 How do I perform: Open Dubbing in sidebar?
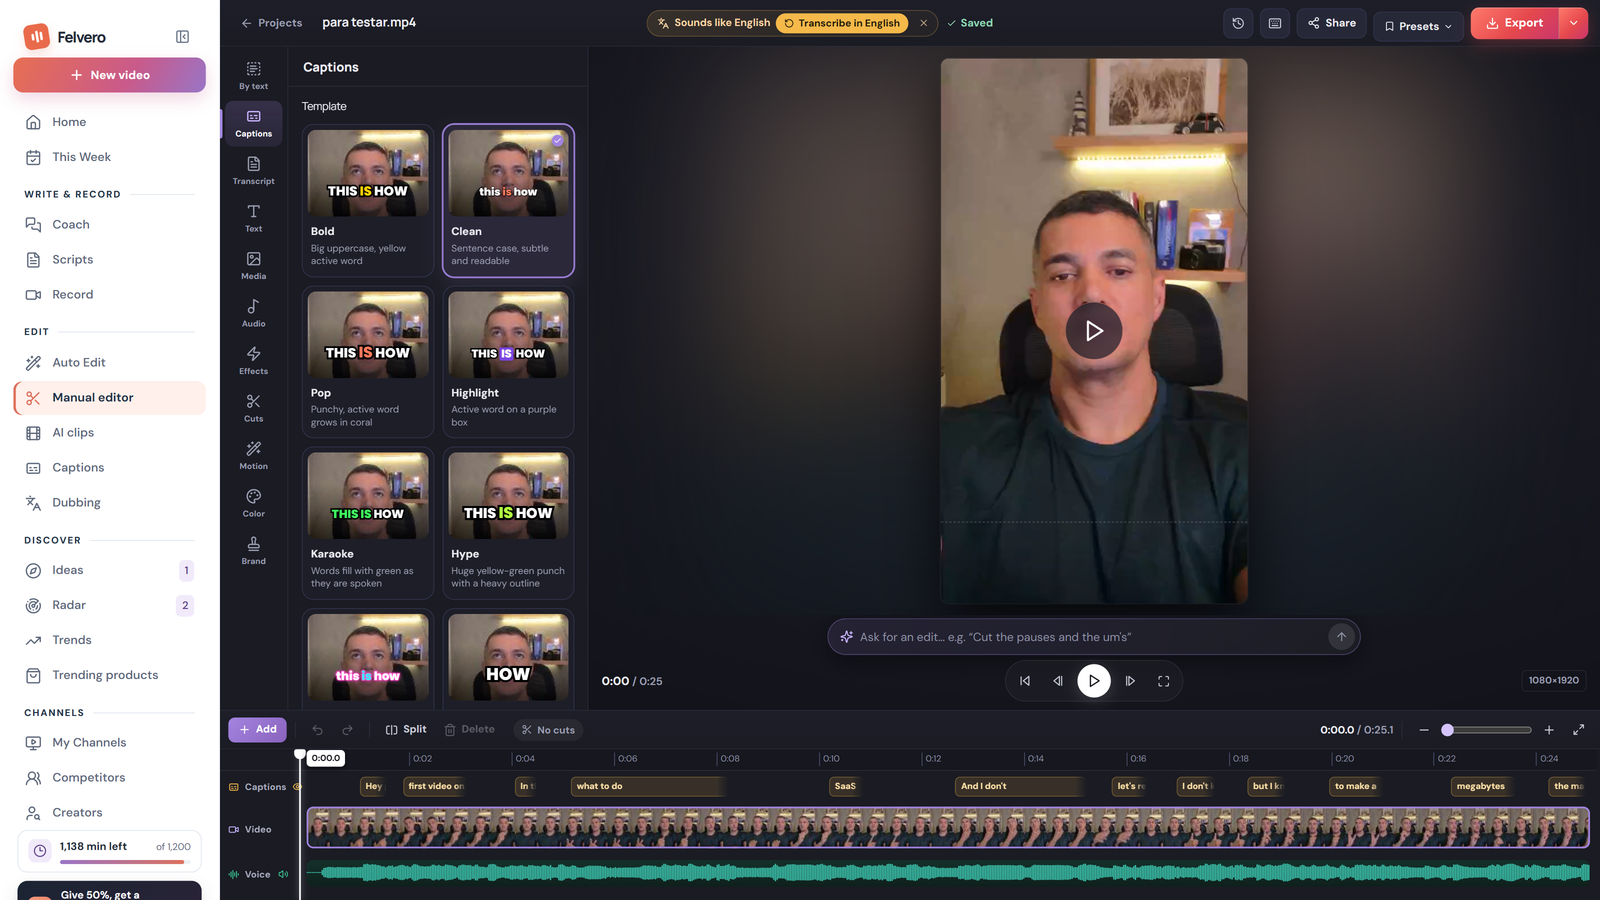tap(110, 503)
